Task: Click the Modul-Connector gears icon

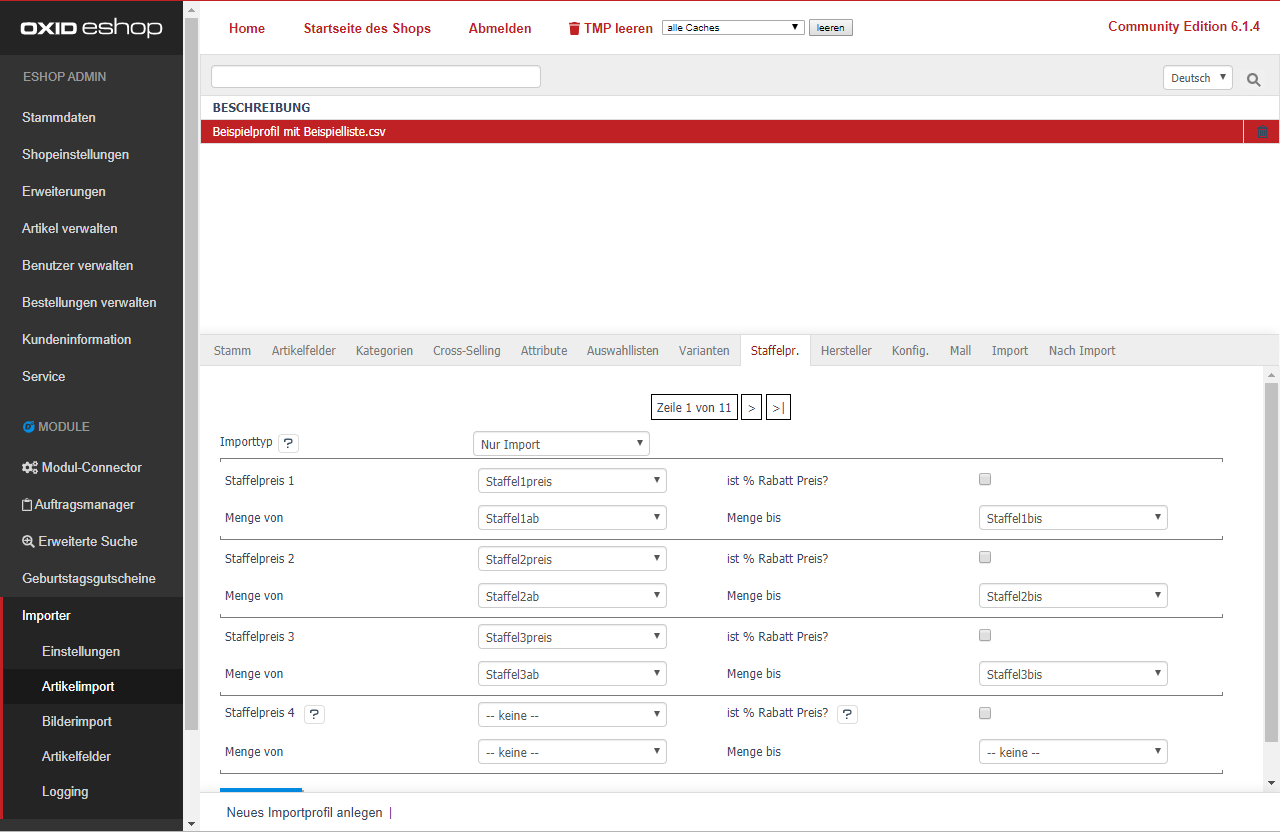Action: click(x=30, y=468)
